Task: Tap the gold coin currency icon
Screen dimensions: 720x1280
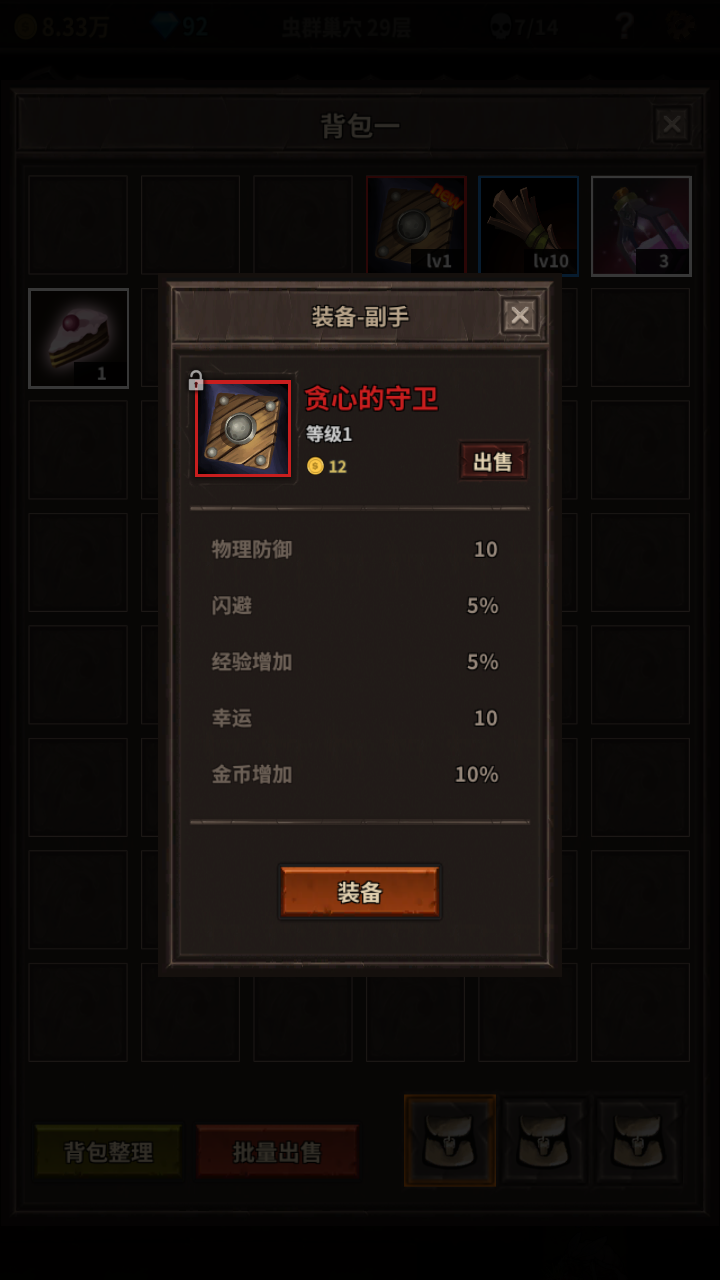Action: (x=25, y=26)
